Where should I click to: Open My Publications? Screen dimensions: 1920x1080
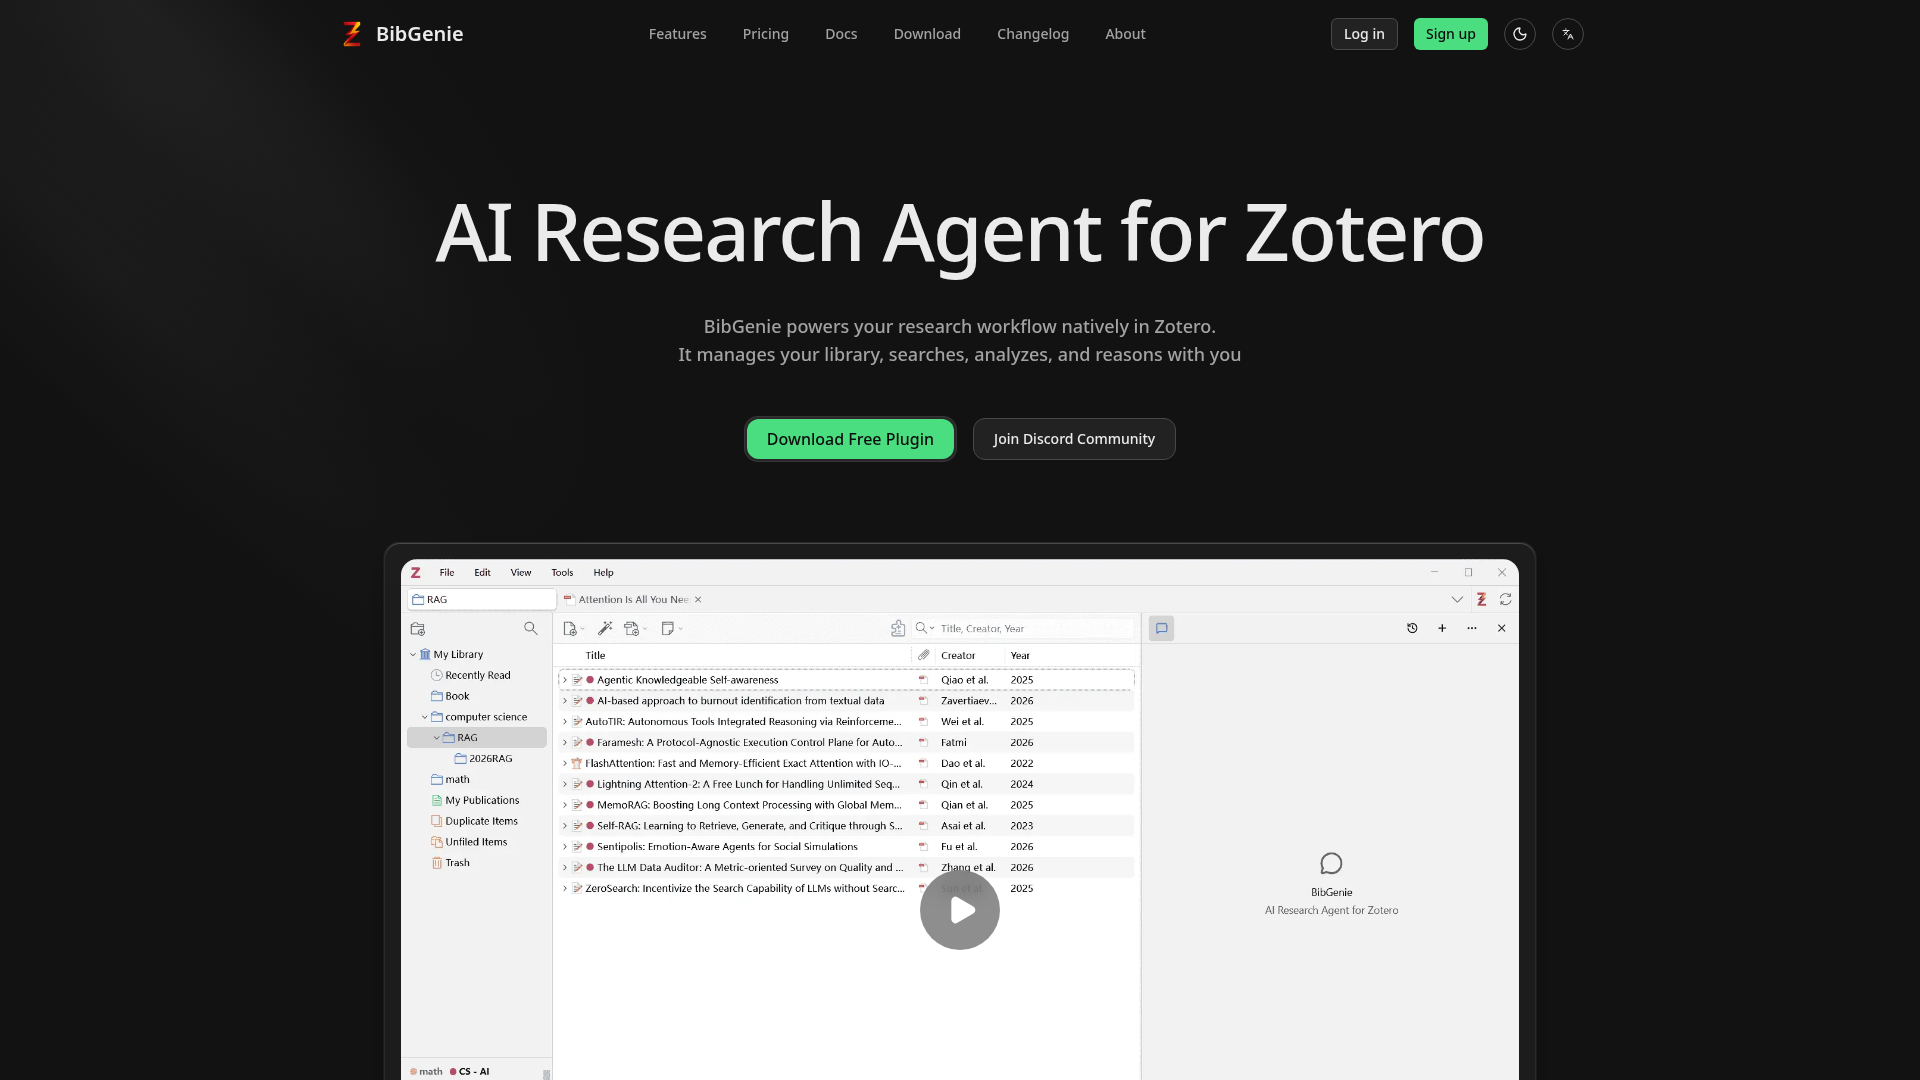(475, 801)
